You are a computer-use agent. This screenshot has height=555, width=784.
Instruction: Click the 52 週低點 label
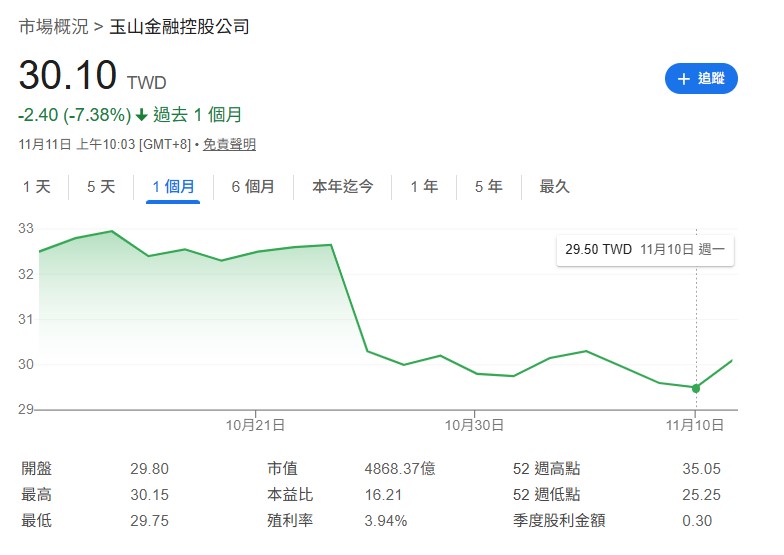[546, 495]
